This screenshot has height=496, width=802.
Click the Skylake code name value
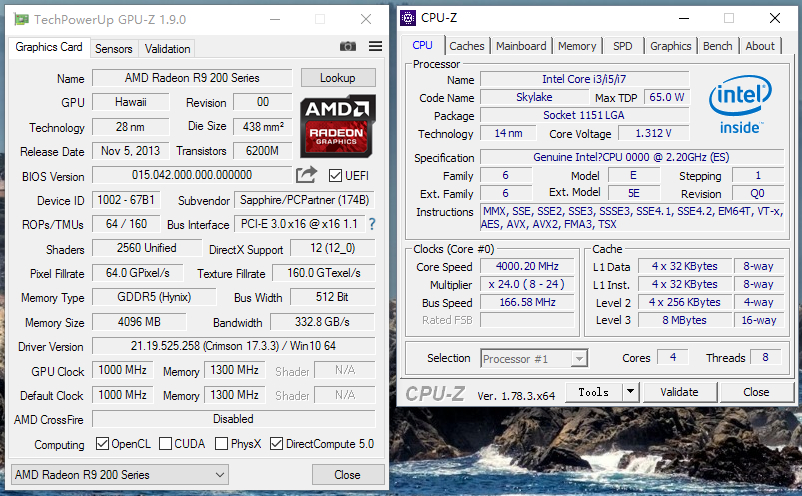tap(534, 97)
